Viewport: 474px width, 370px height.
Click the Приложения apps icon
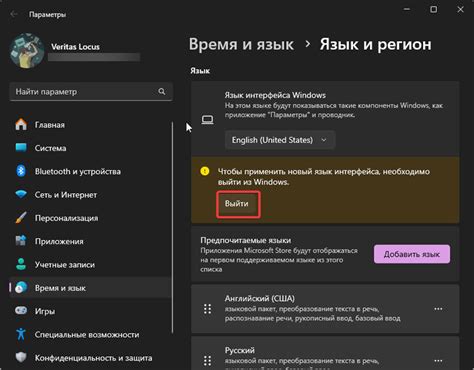point(21,241)
